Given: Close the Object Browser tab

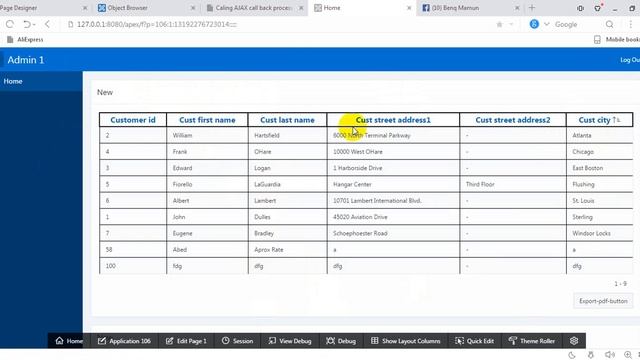Looking at the screenshot, I should [x=193, y=8].
